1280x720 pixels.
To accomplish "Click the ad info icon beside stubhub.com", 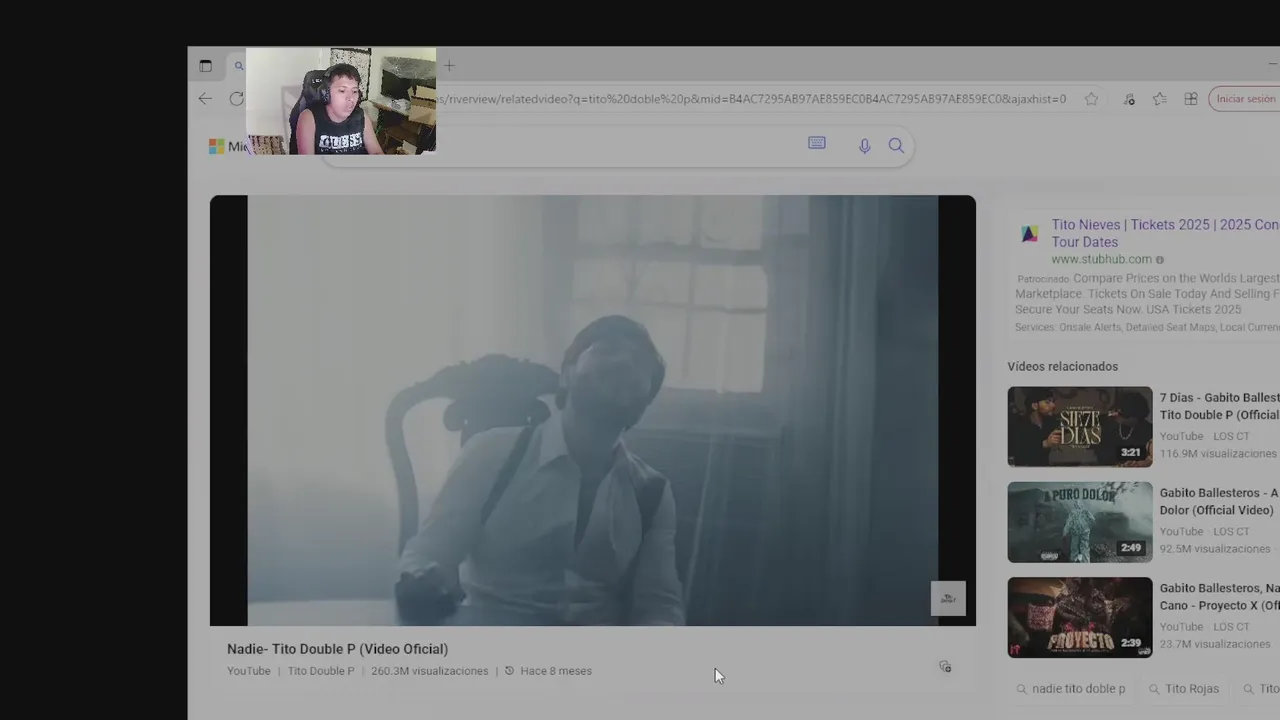I will point(1160,260).
